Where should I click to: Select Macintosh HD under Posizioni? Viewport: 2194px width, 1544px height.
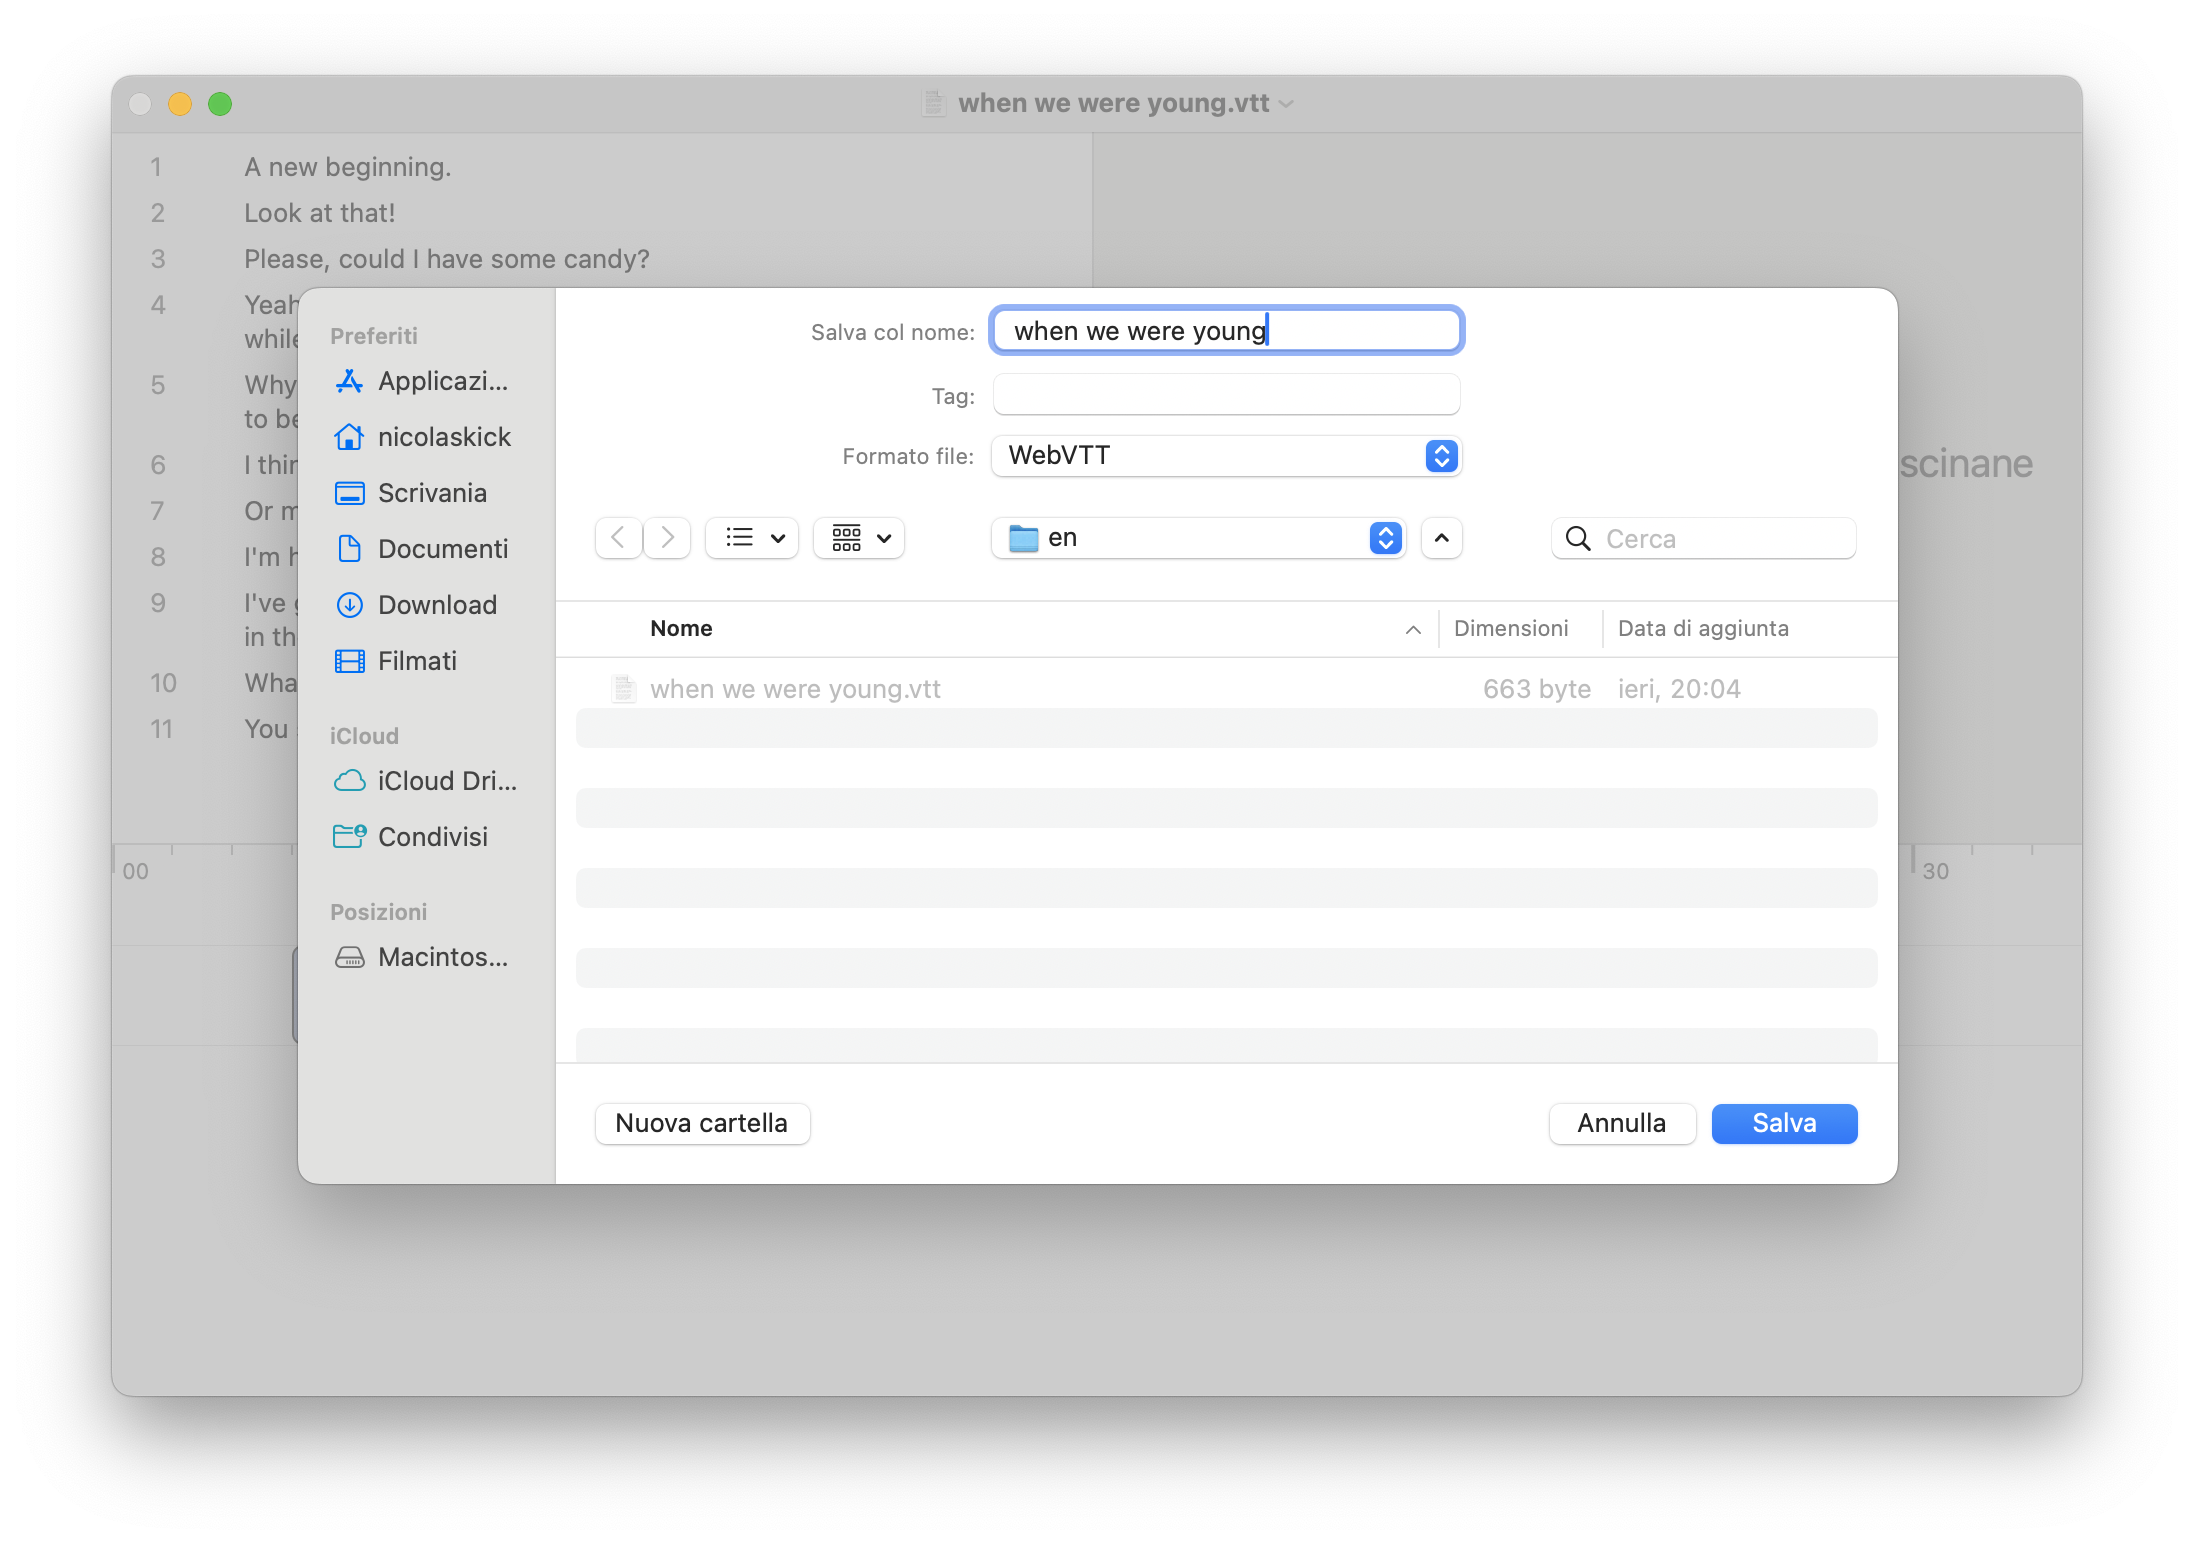click(x=422, y=957)
